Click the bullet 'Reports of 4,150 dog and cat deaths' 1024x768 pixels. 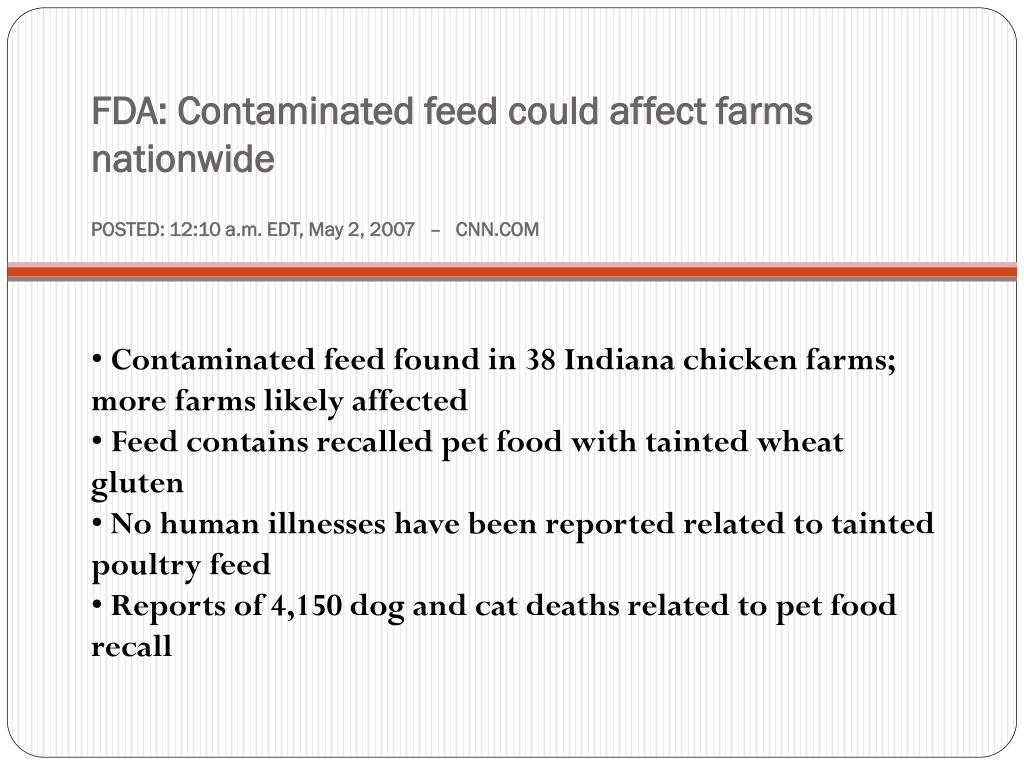[x=494, y=626]
